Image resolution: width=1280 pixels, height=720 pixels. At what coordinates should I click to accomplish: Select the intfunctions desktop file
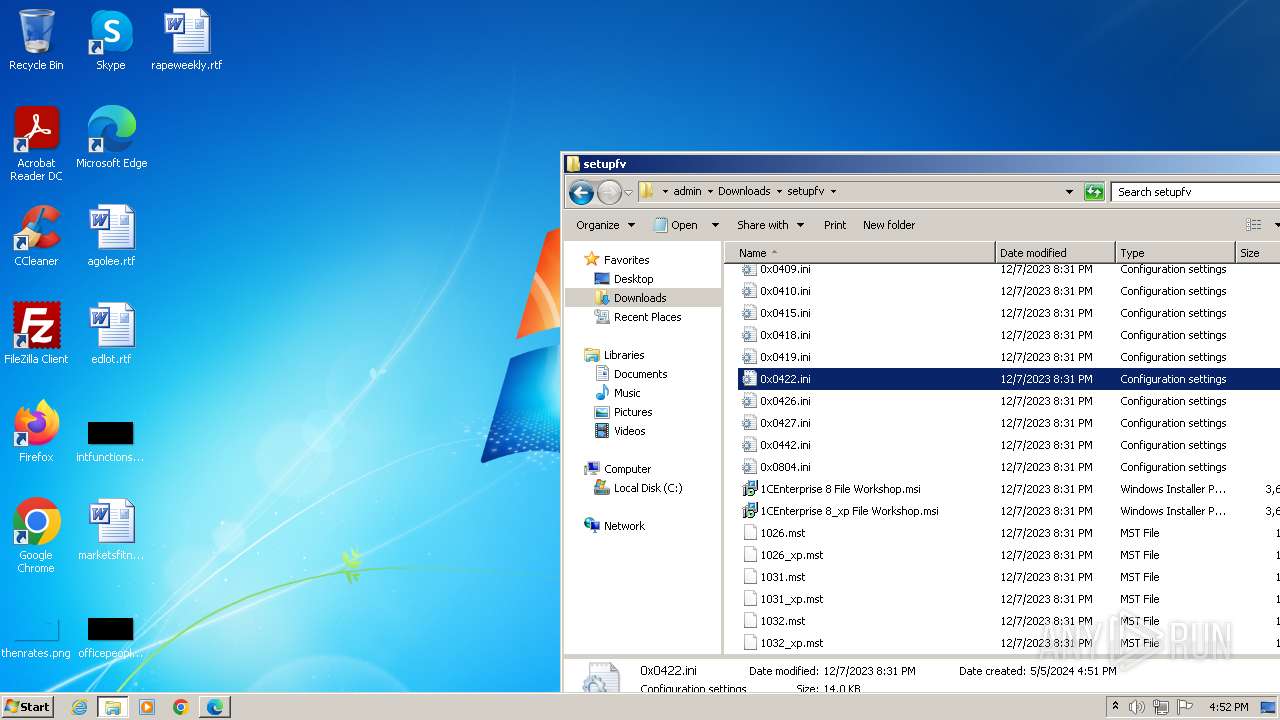click(110, 441)
